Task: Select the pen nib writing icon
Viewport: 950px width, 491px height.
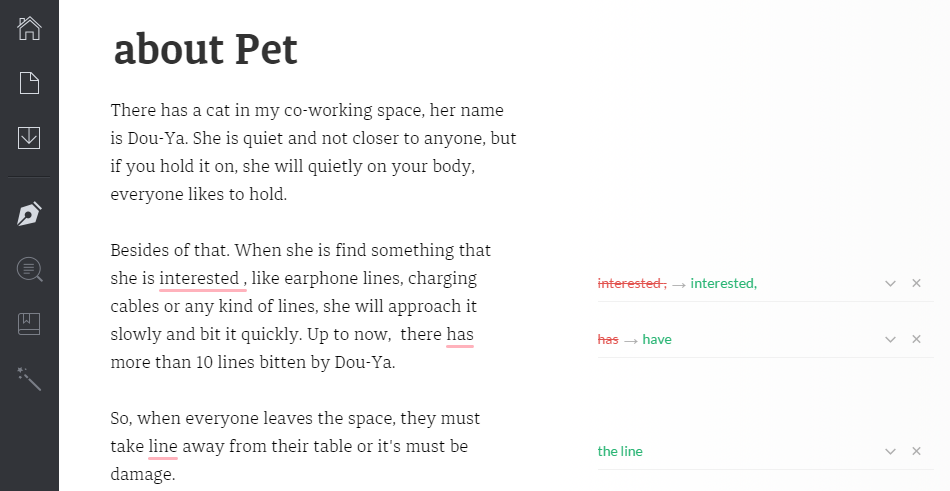Action: point(29,214)
